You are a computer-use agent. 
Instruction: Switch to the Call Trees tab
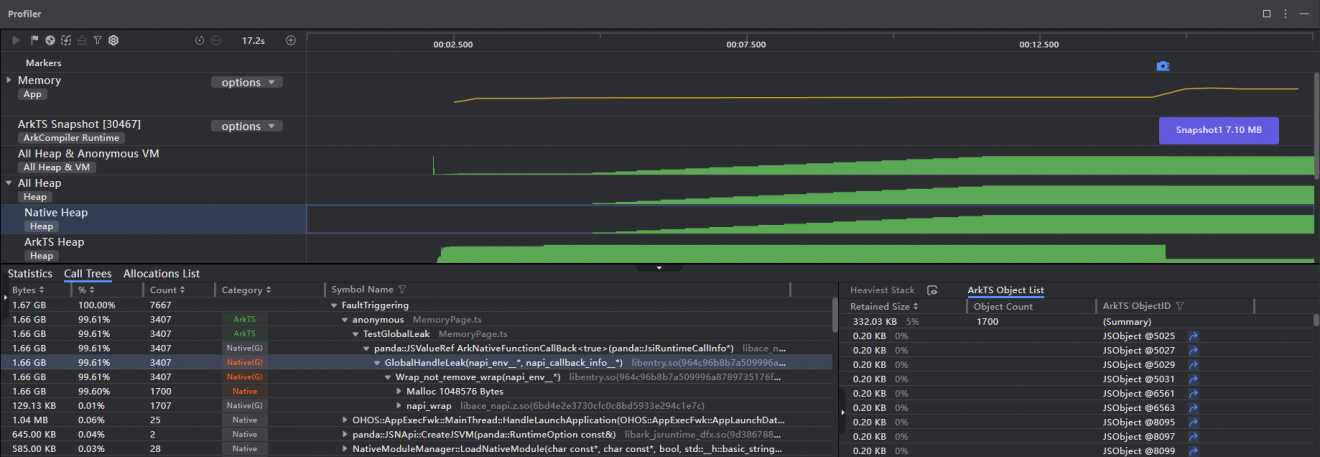click(87, 273)
